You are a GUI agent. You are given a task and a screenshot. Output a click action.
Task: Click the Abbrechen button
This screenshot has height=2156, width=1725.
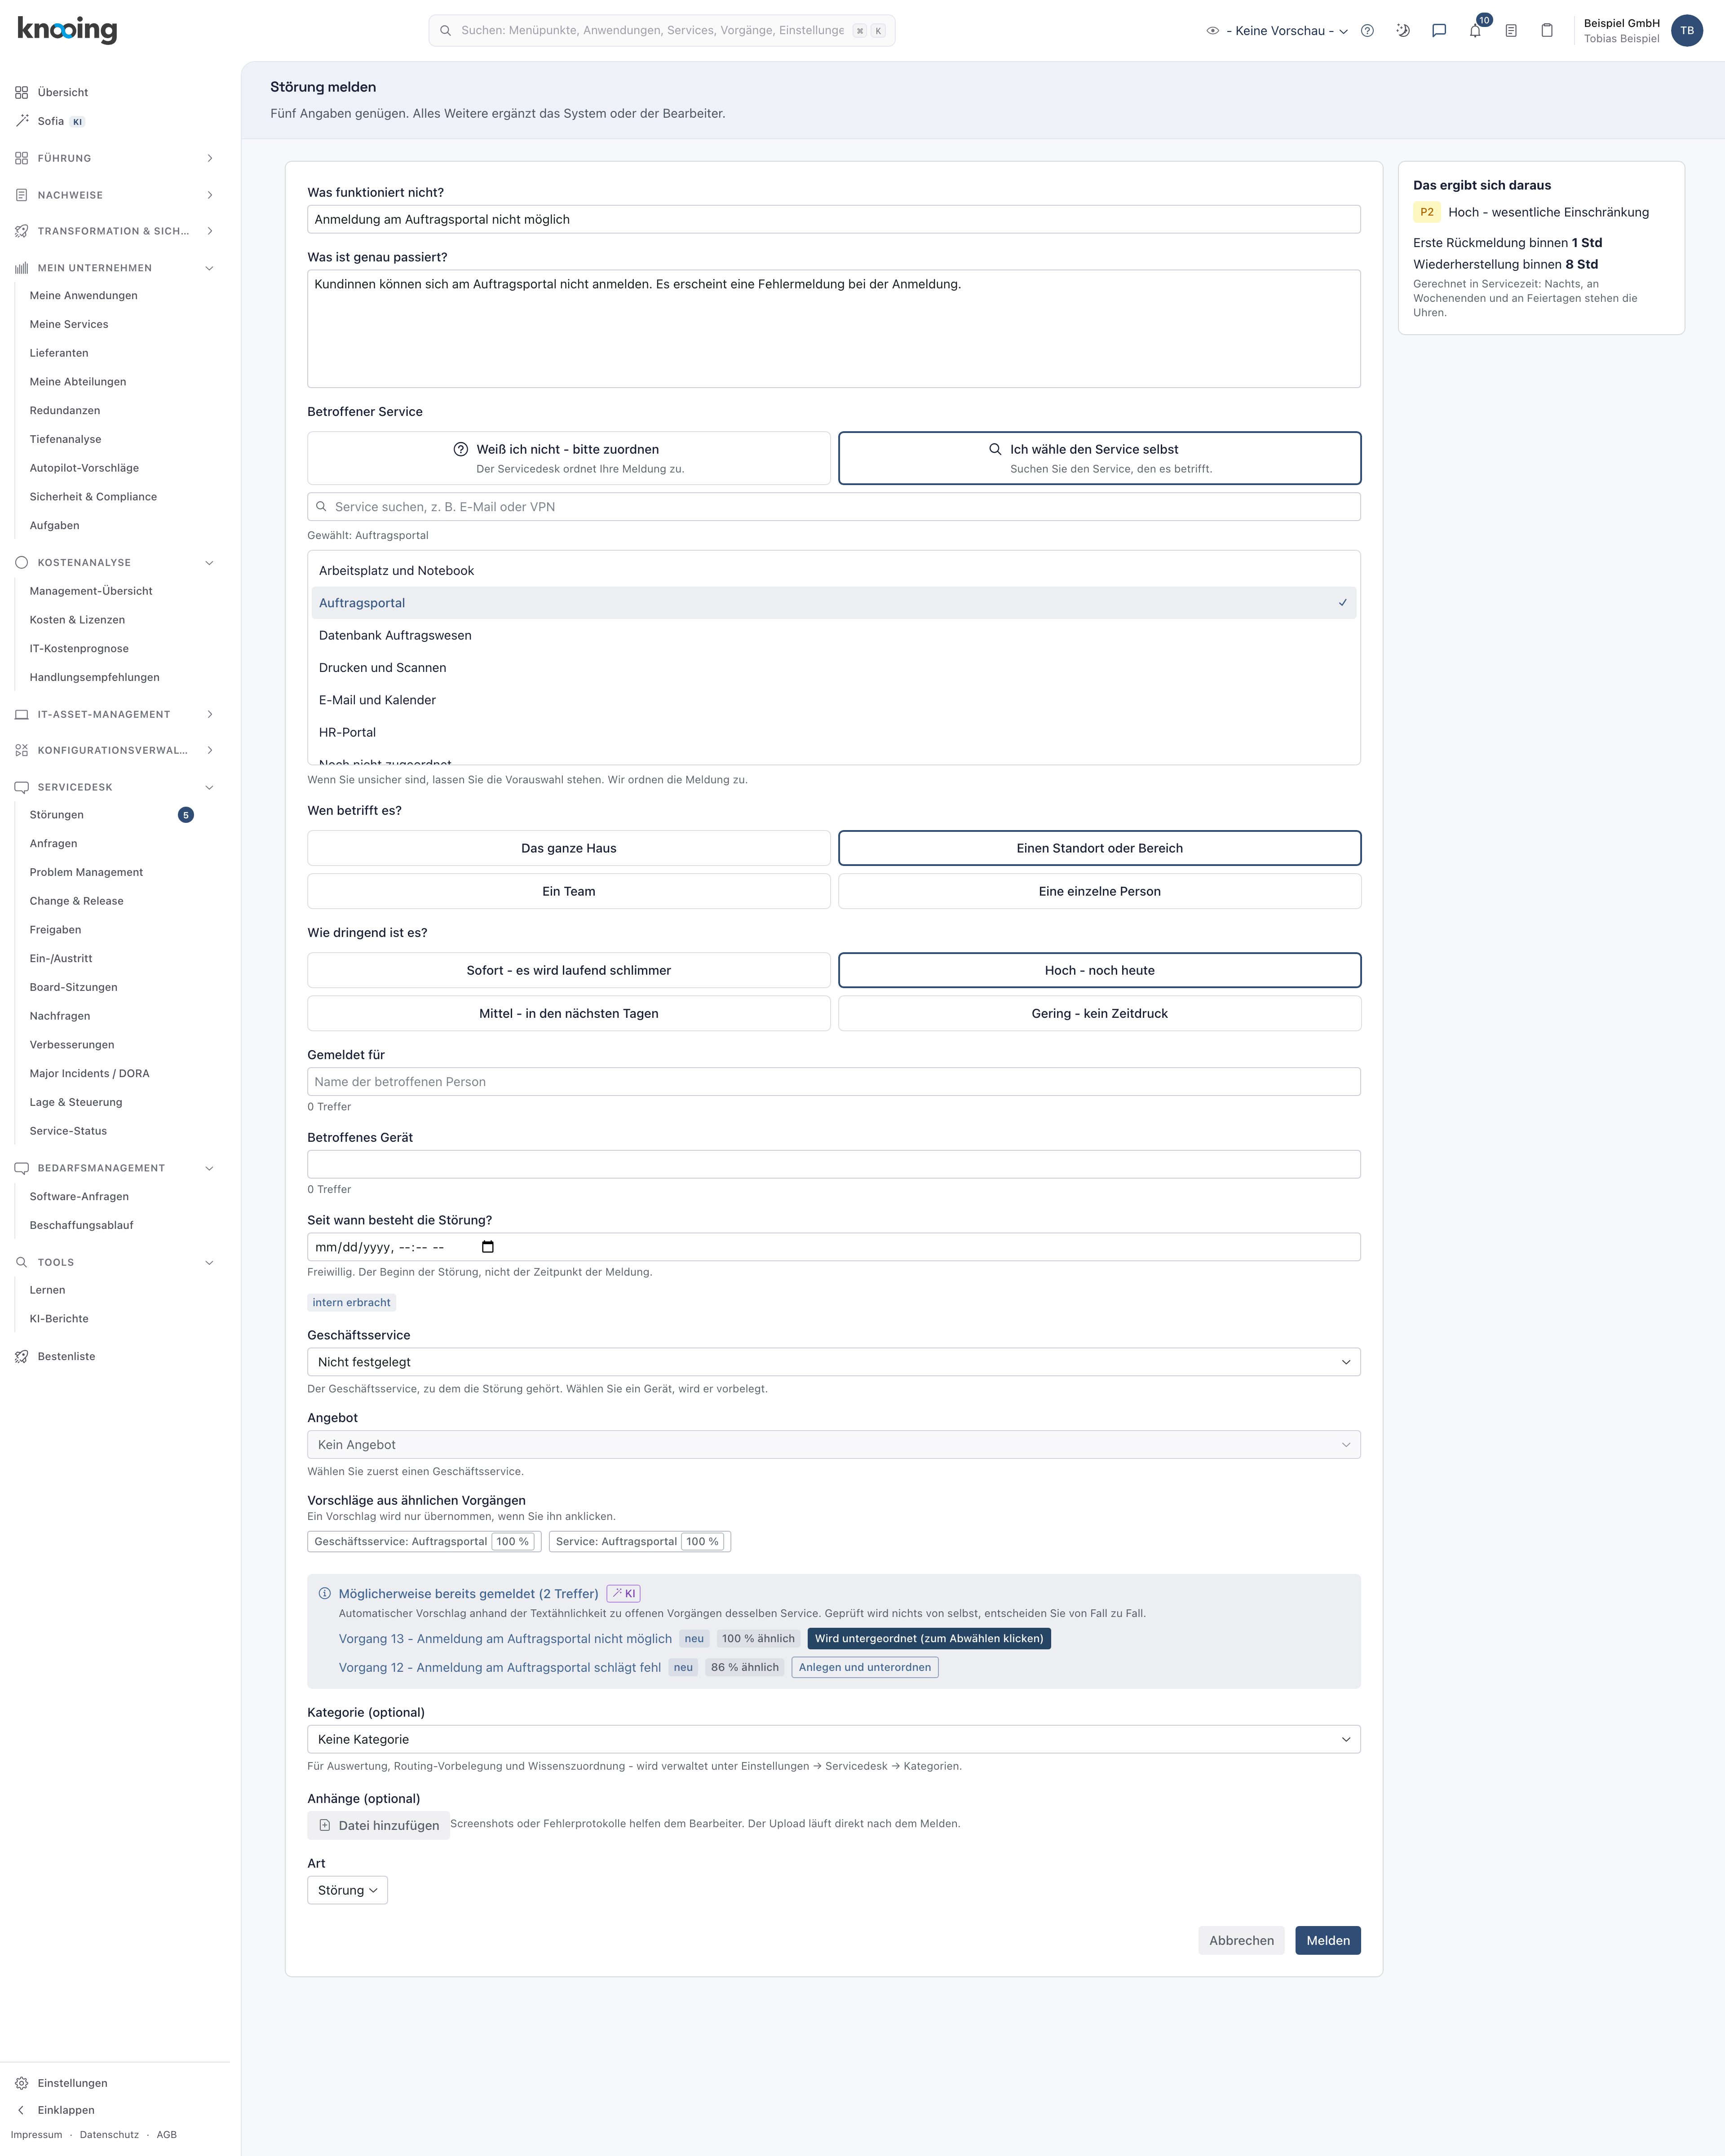tap(1241, 1940)
